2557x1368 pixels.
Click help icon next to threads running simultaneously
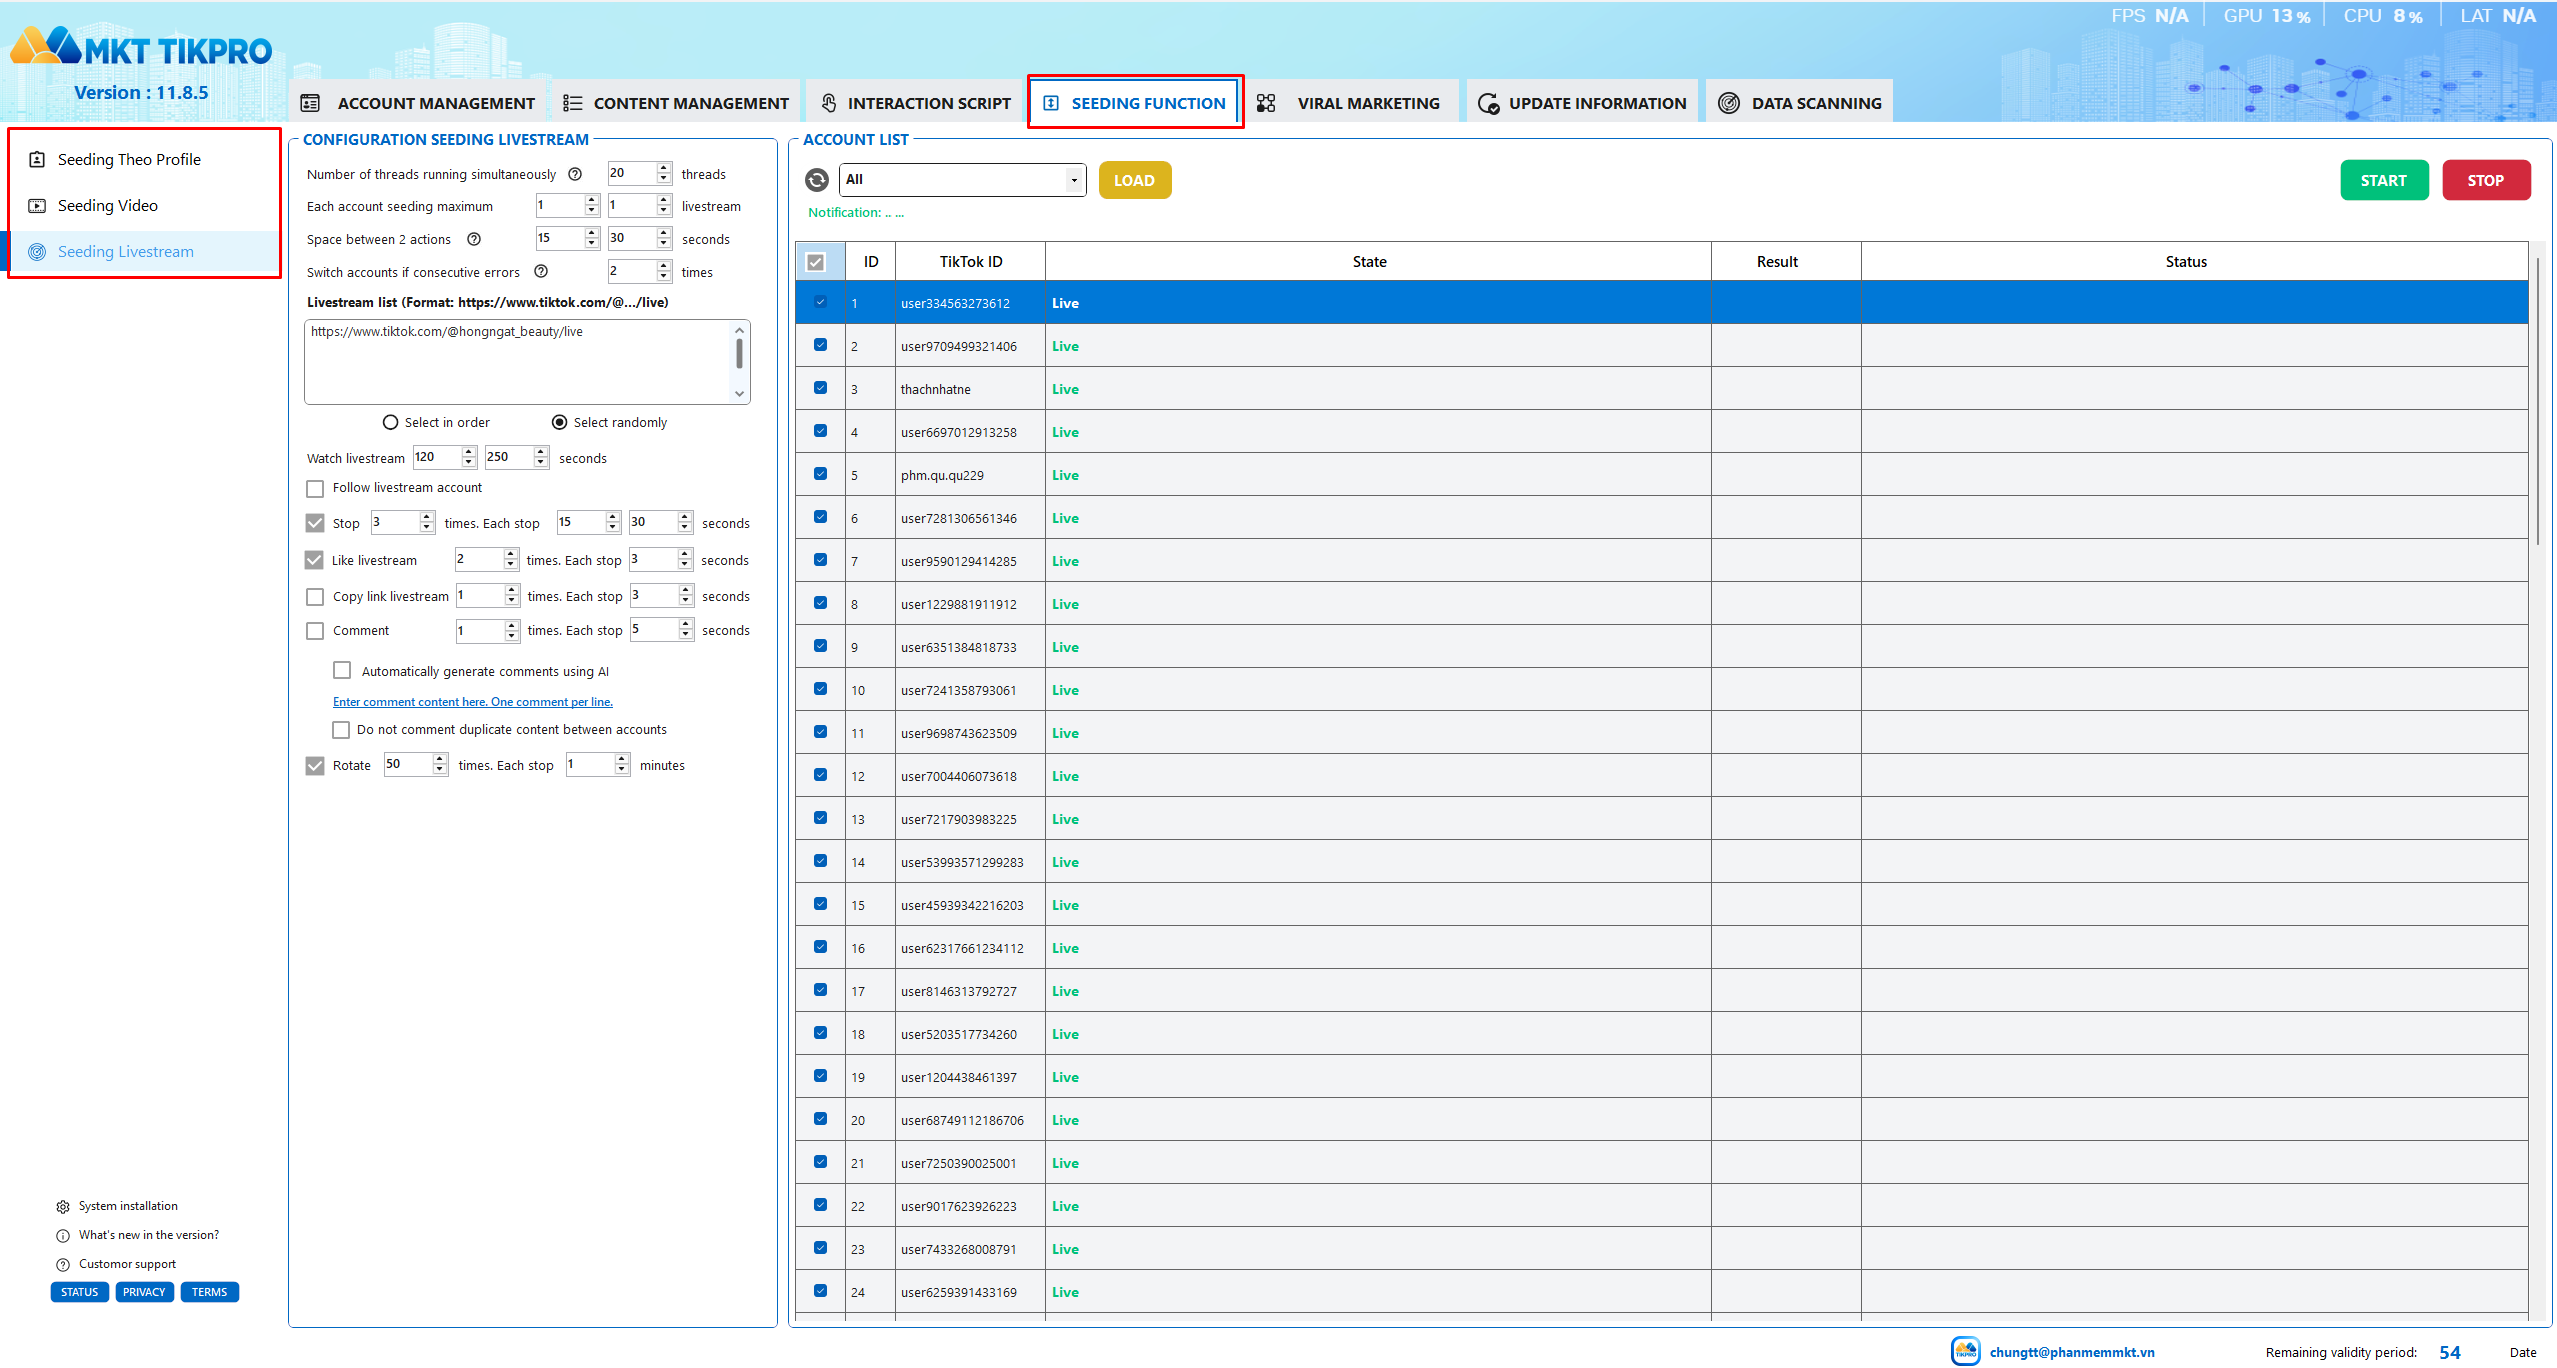tap(575, 174)
